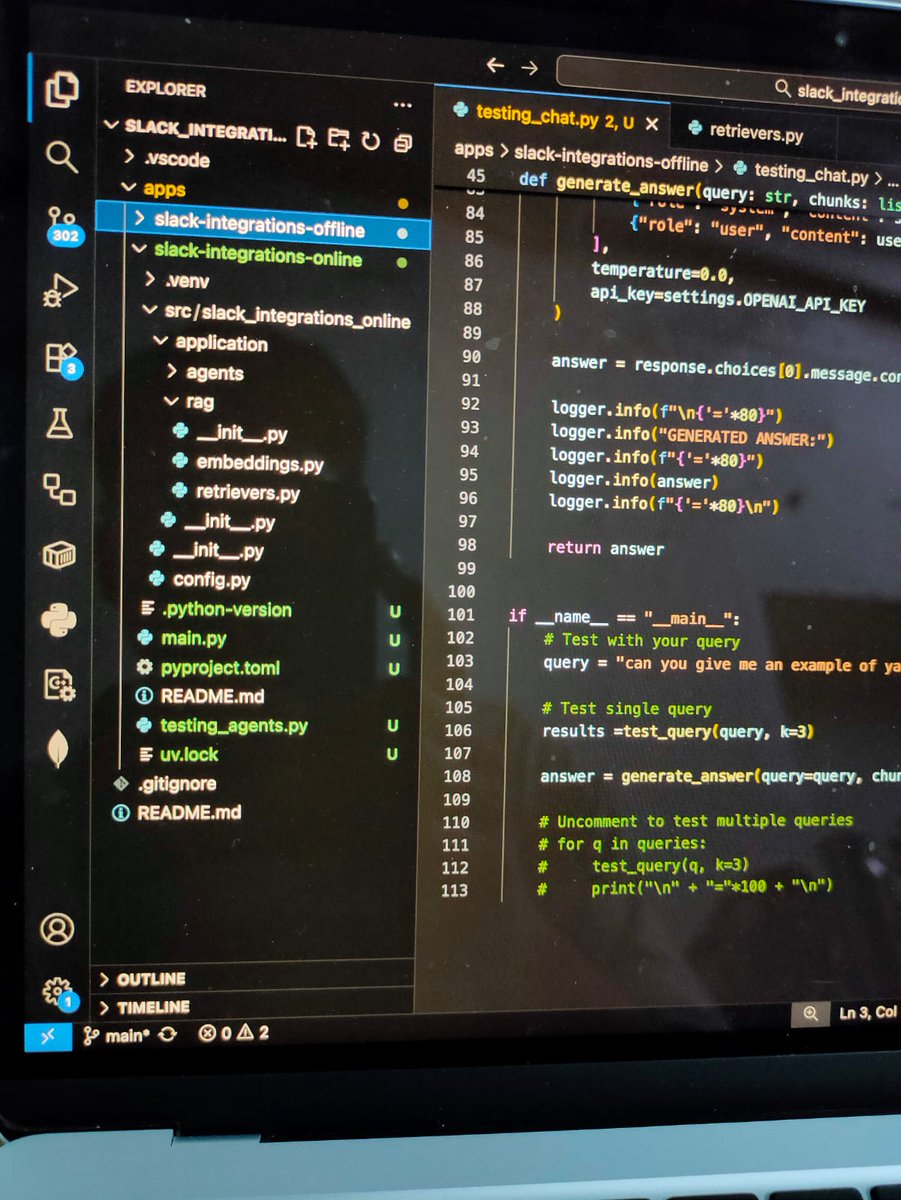The width and height of the screenshot is (901, 1200).
Task: Click the New Folder icon in Explorer
Action: (x=339, y=138)
